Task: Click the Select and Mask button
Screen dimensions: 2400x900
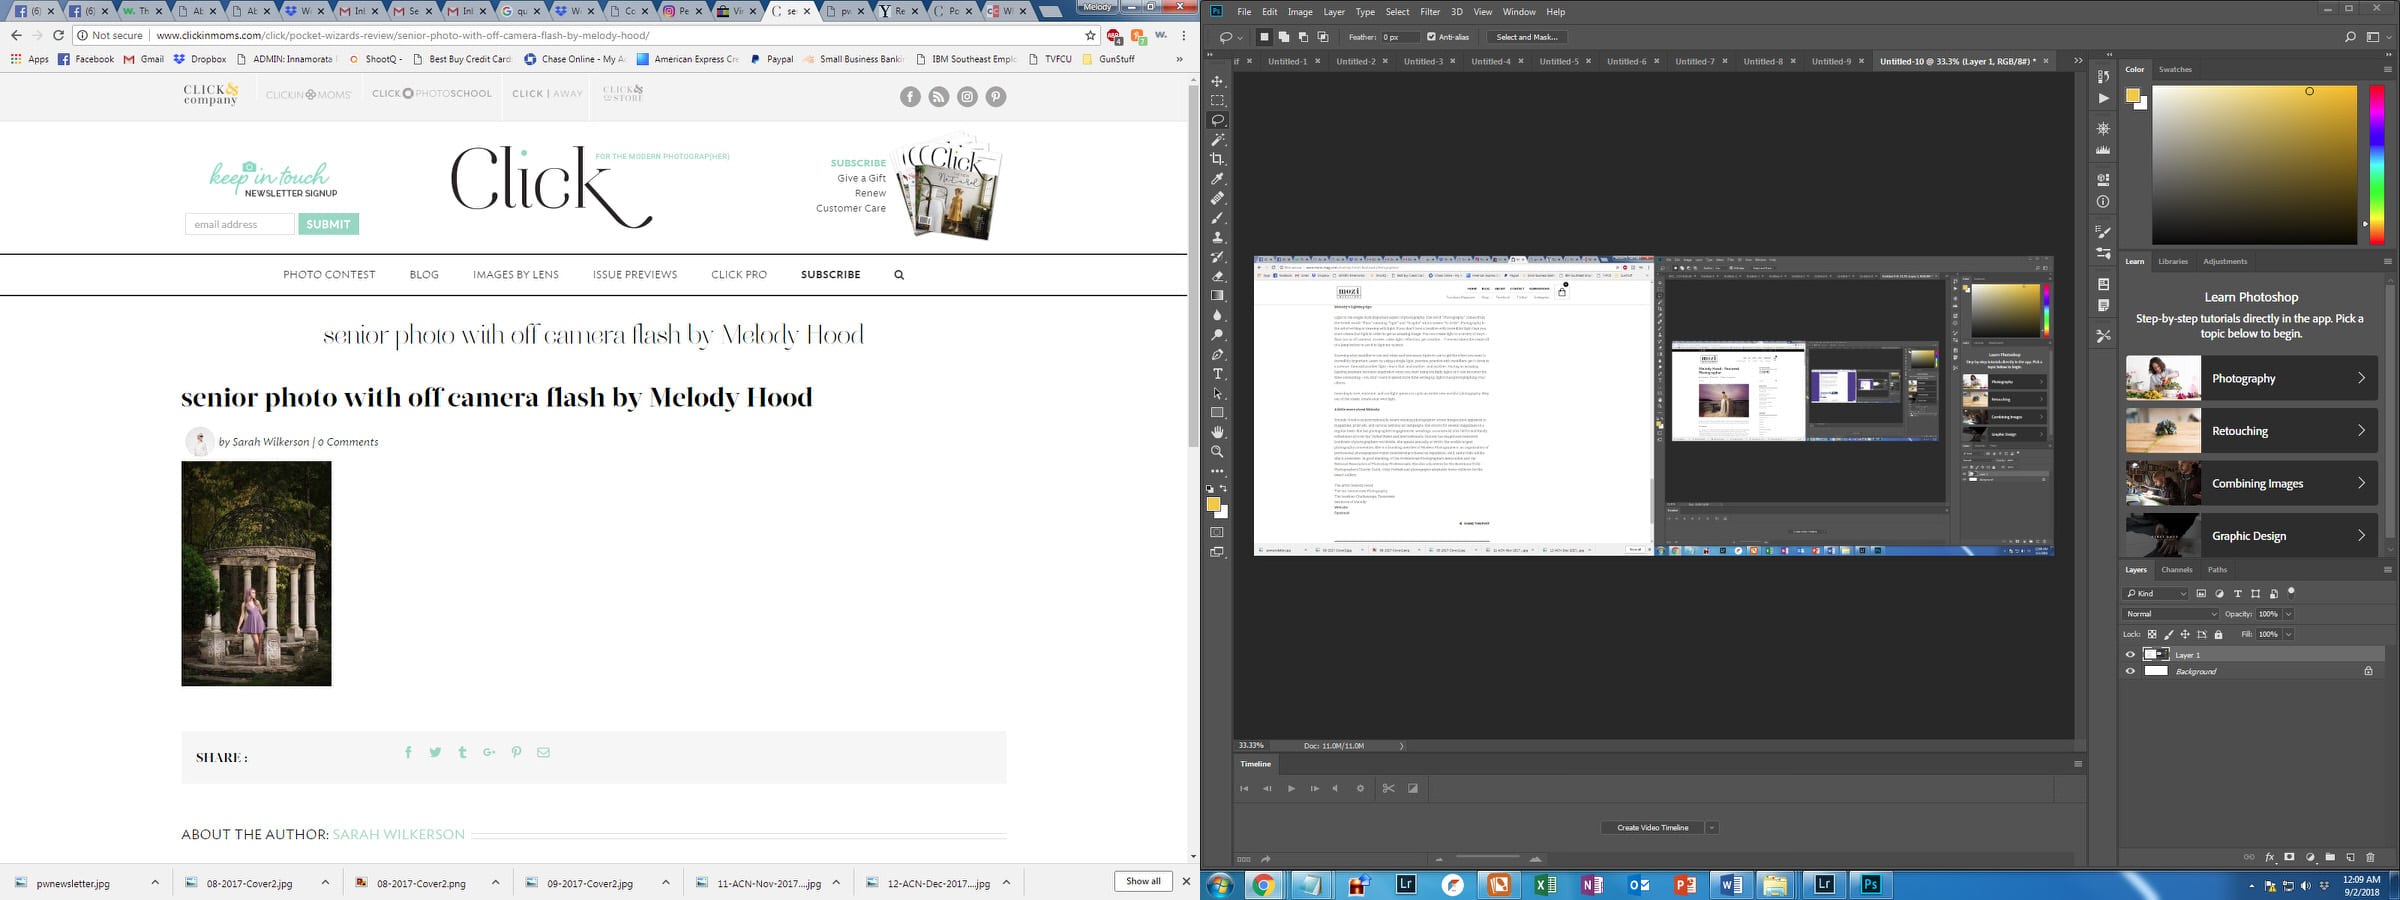Action: click(x=1526, y=37)
